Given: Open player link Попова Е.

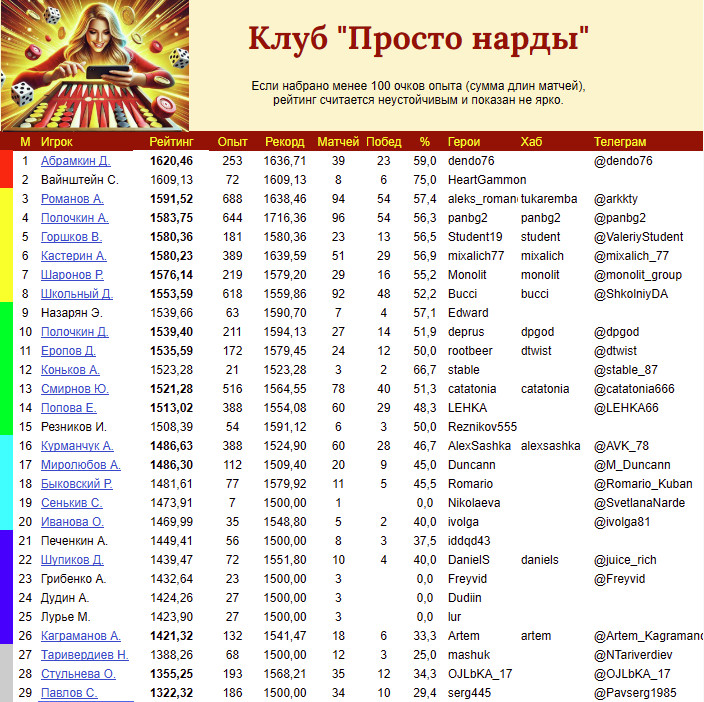Looking at the screenshot, I should coord(69,408).
